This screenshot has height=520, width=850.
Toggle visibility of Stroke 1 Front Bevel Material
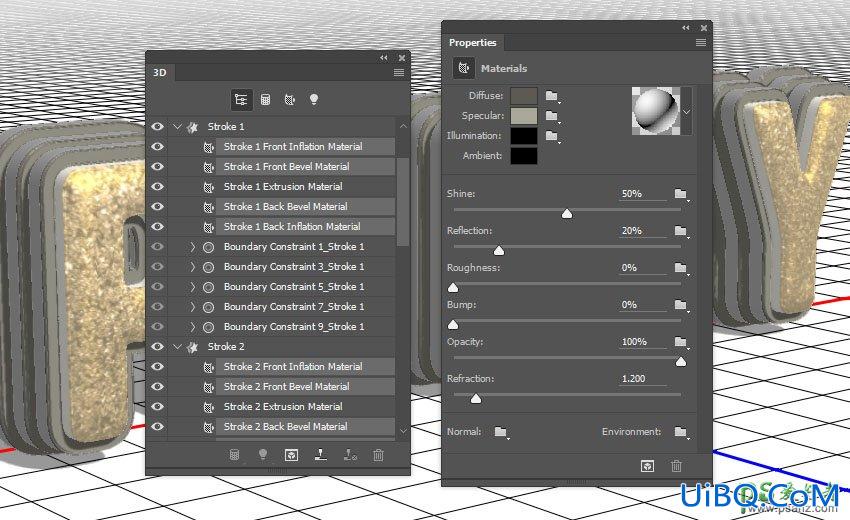pyautogui.click(x=157, y=166)
